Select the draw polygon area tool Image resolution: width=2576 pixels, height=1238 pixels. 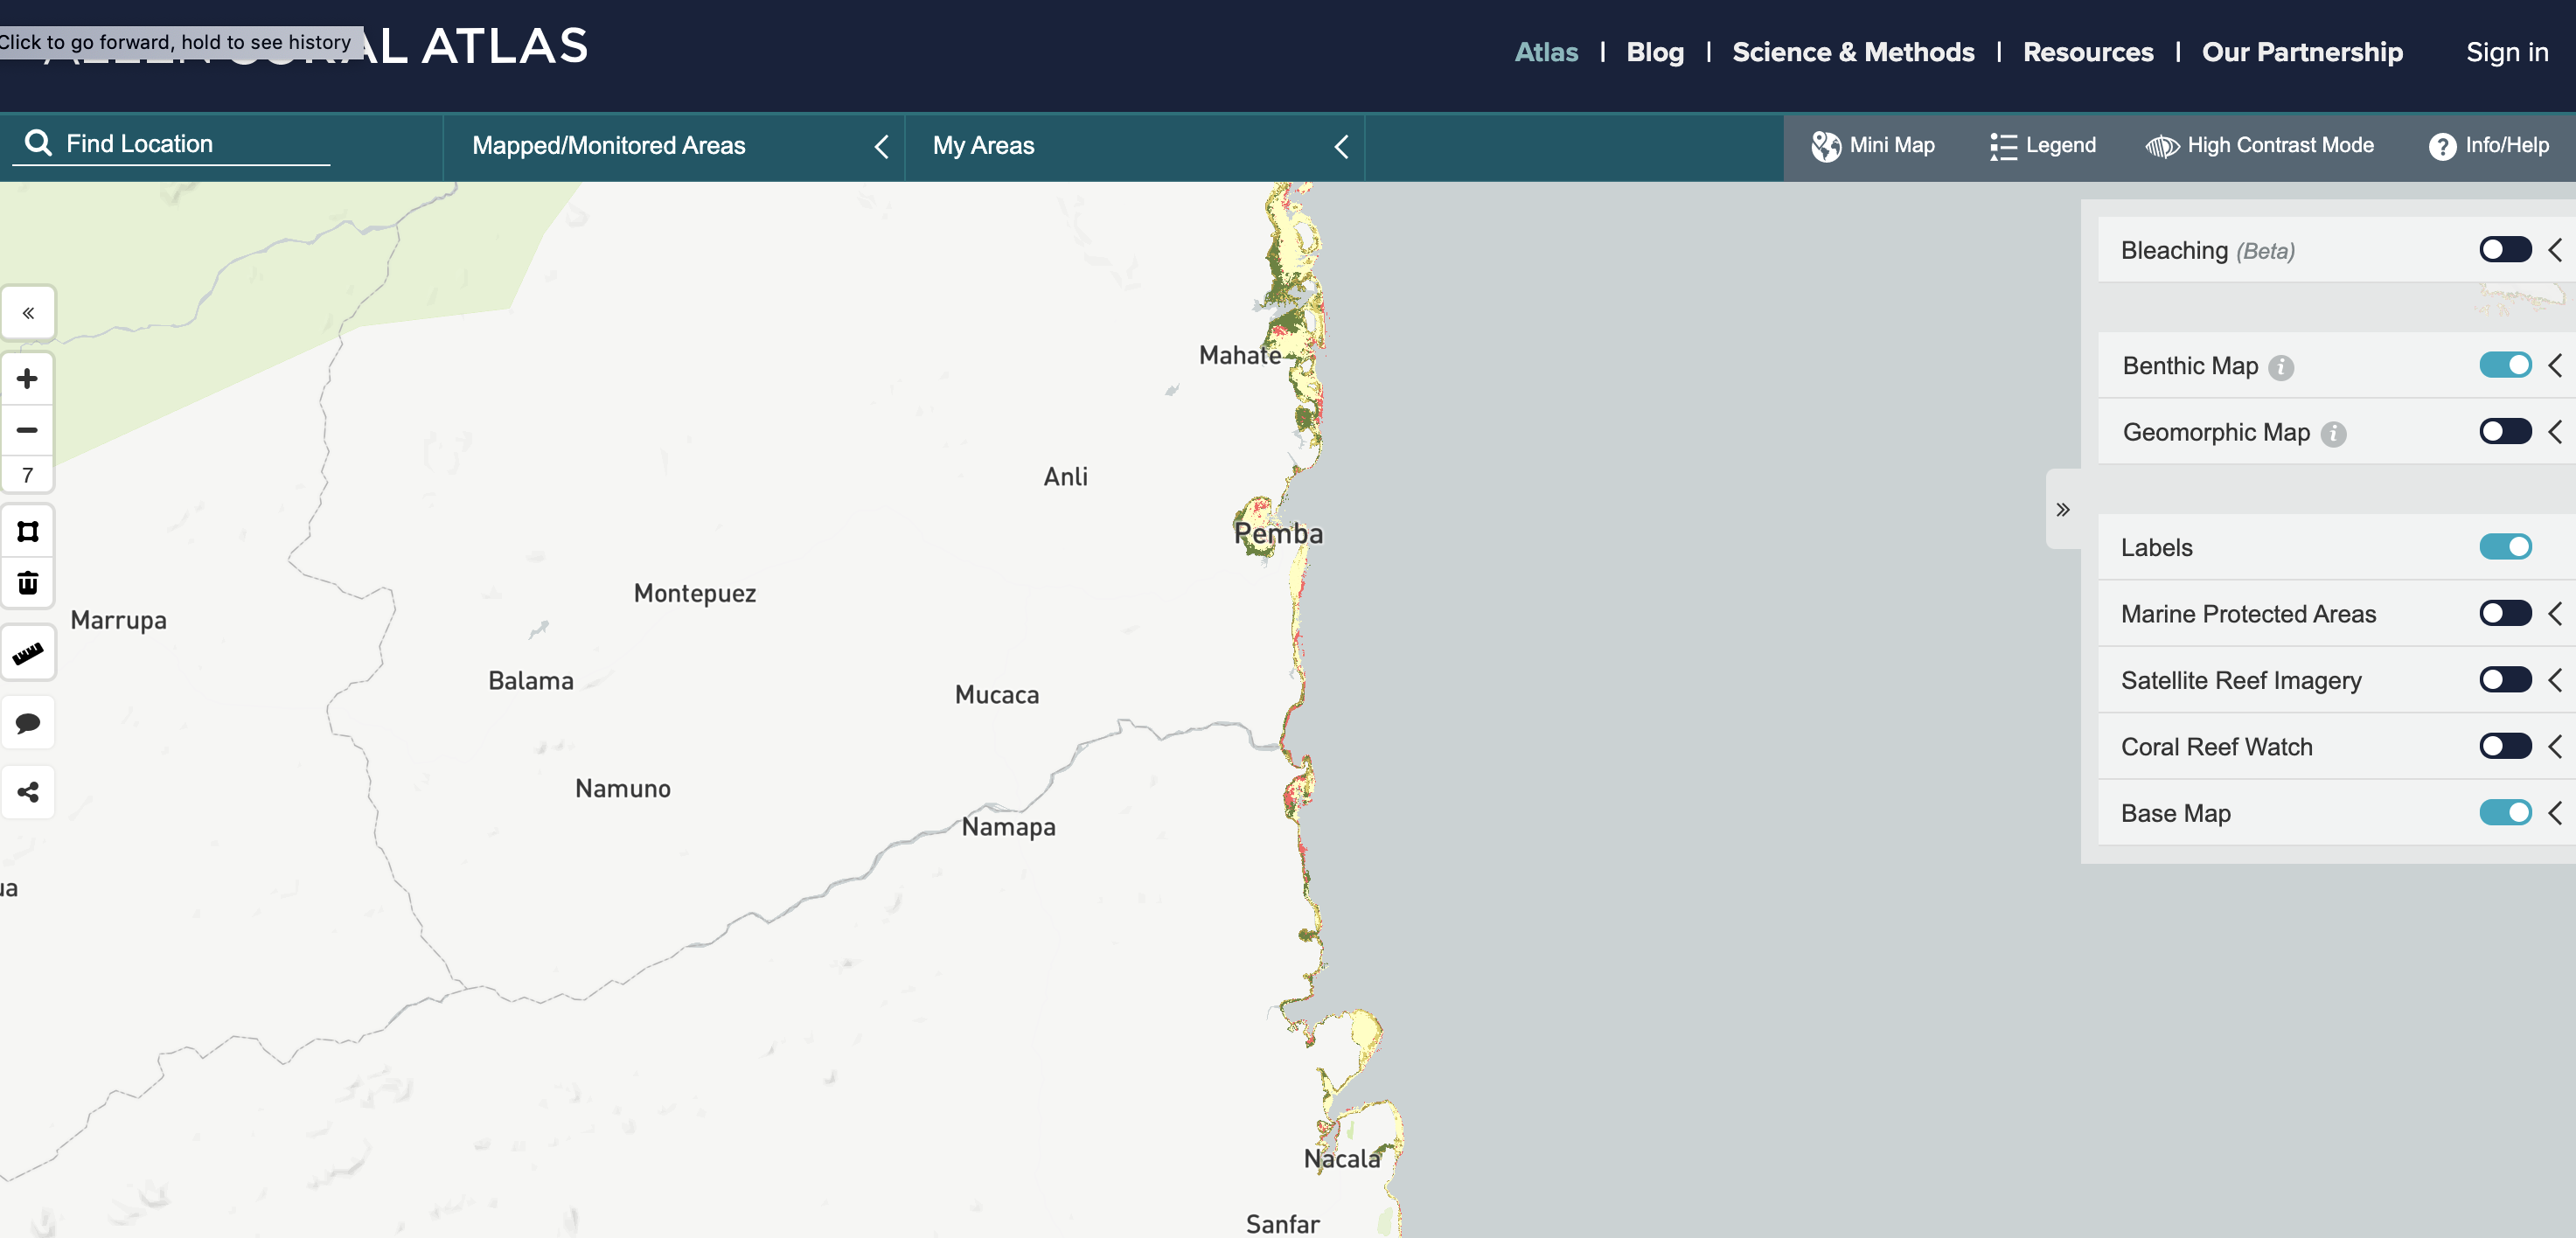point(27,531)
